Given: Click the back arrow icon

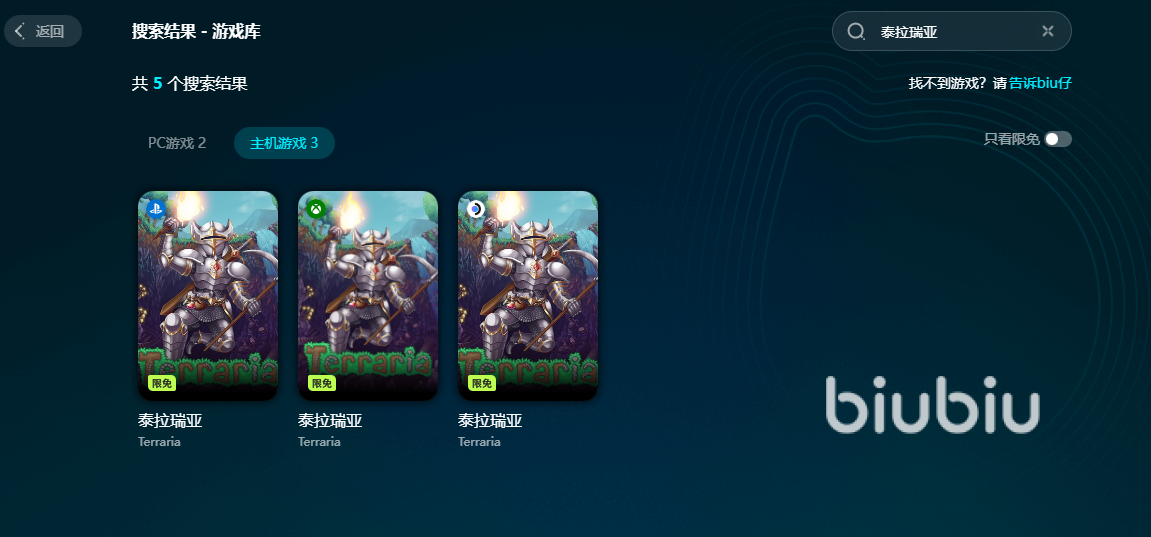Looking at the screenshot, I should 21,31.
